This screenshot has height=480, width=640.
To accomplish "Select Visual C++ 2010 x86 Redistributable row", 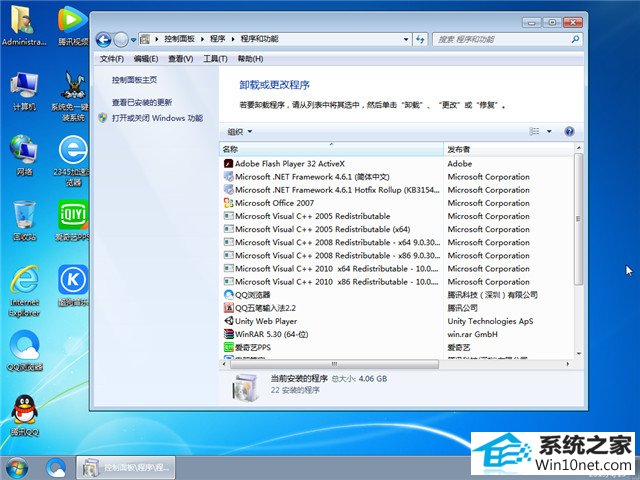I will pos(396,282).
